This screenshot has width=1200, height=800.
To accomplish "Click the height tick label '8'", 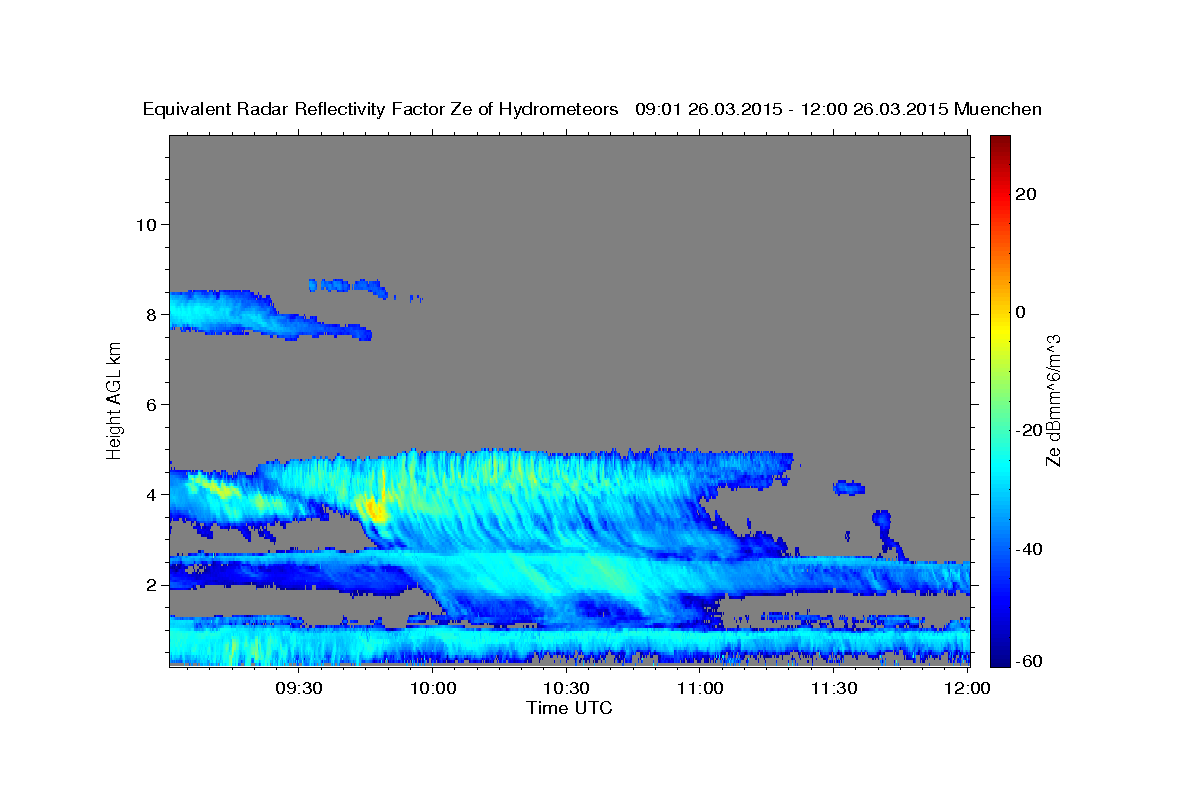I will 152,314.
